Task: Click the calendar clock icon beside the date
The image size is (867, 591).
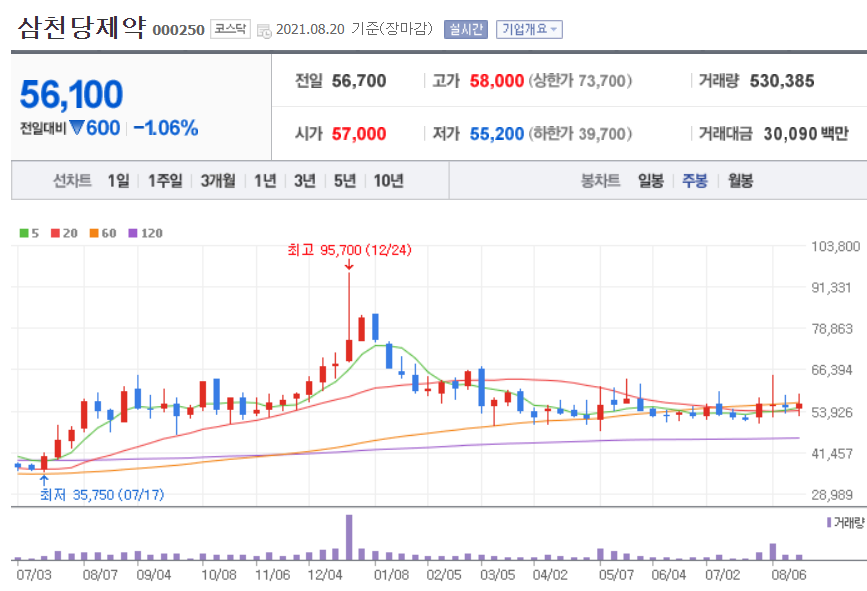Action: (x=264, y=31)
